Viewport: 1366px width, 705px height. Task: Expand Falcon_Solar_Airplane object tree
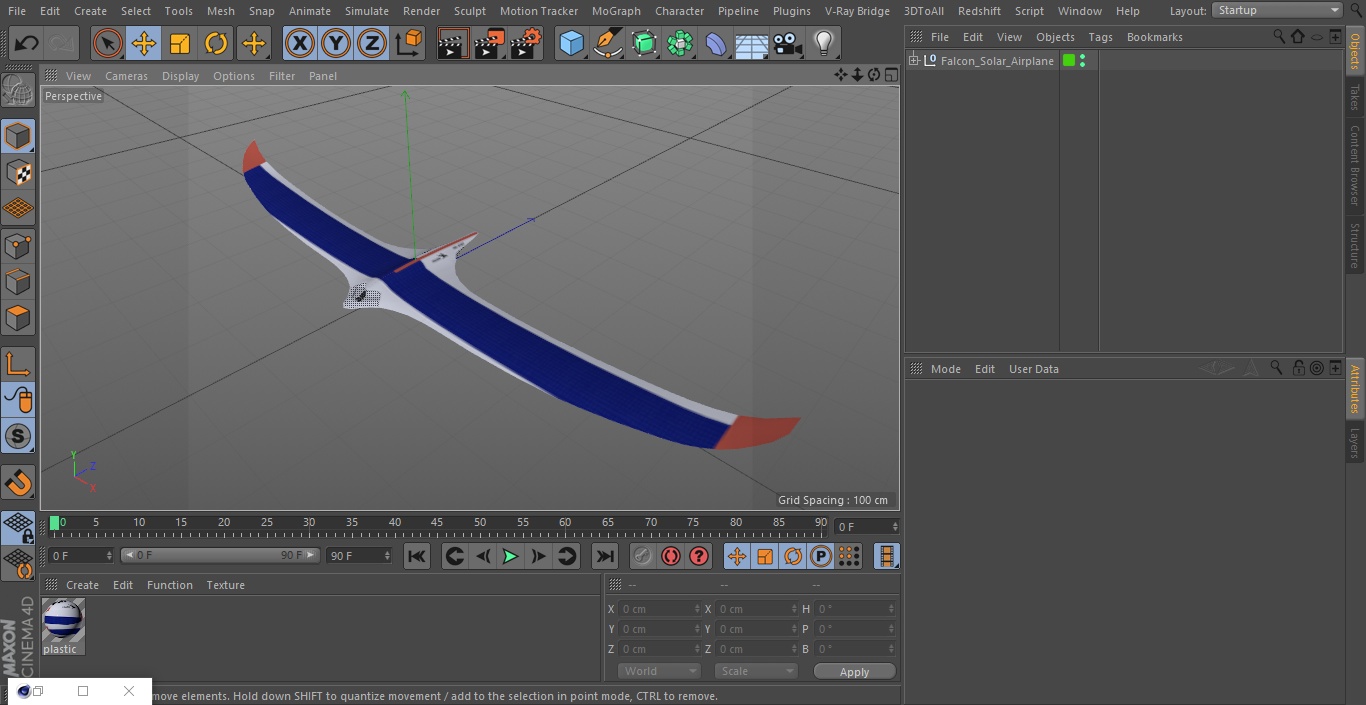click(x=914, y=61)
